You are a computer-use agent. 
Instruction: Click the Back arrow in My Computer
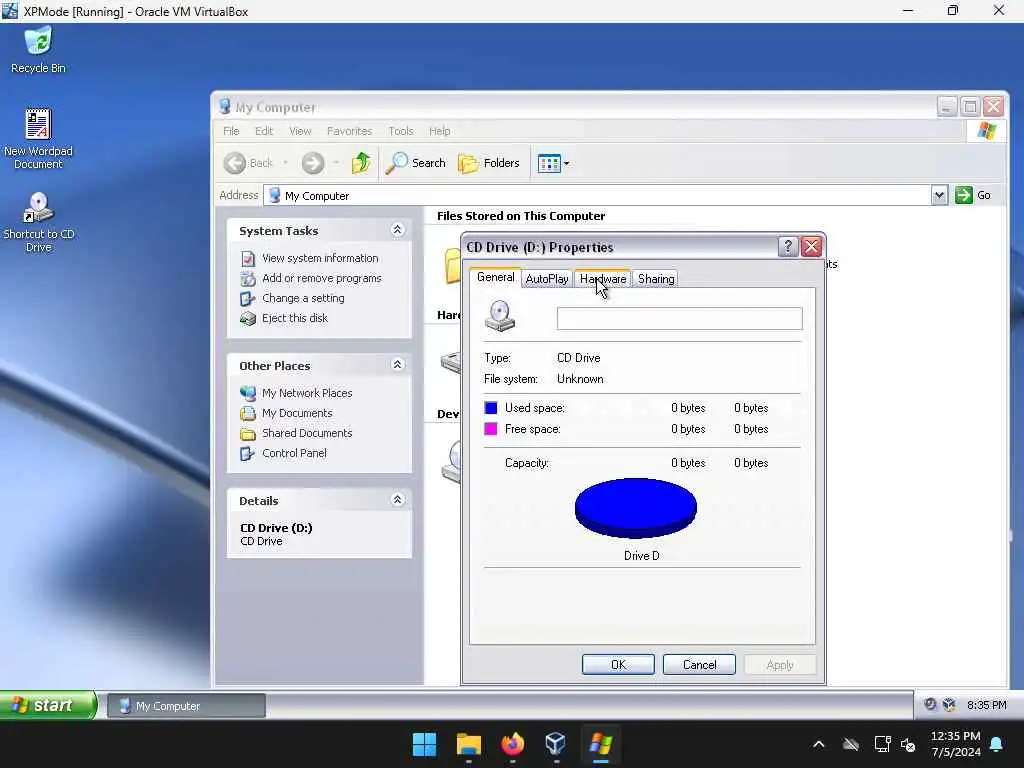(x=234, y=163)
